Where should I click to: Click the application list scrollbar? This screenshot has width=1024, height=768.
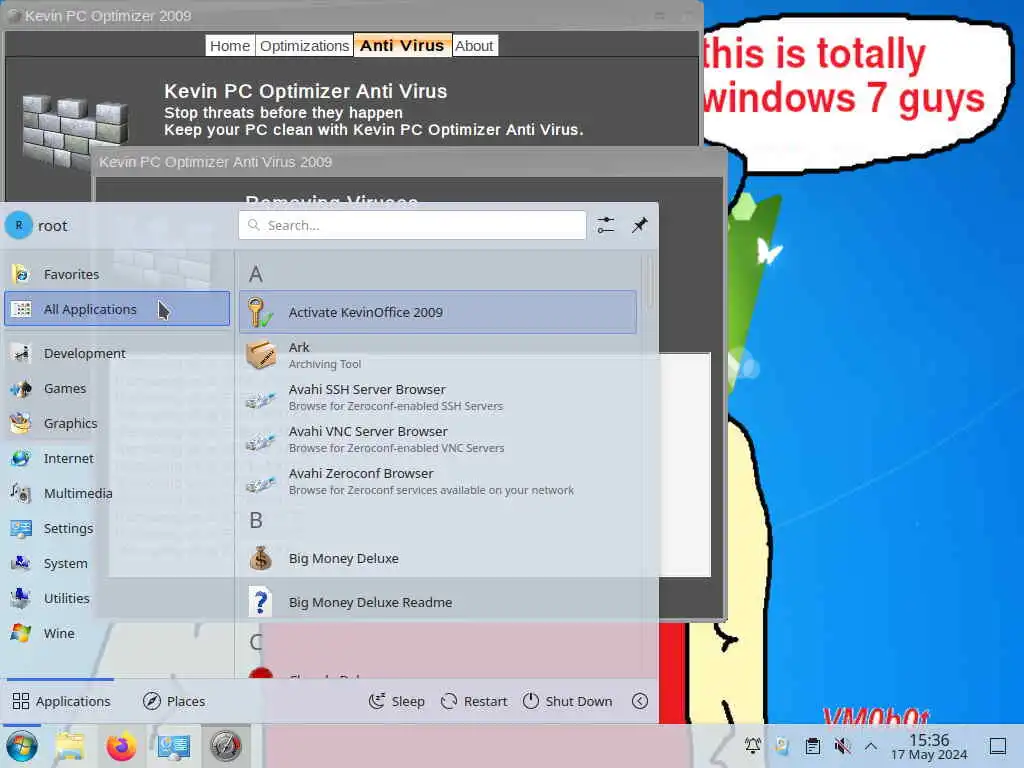click(648, 282)
